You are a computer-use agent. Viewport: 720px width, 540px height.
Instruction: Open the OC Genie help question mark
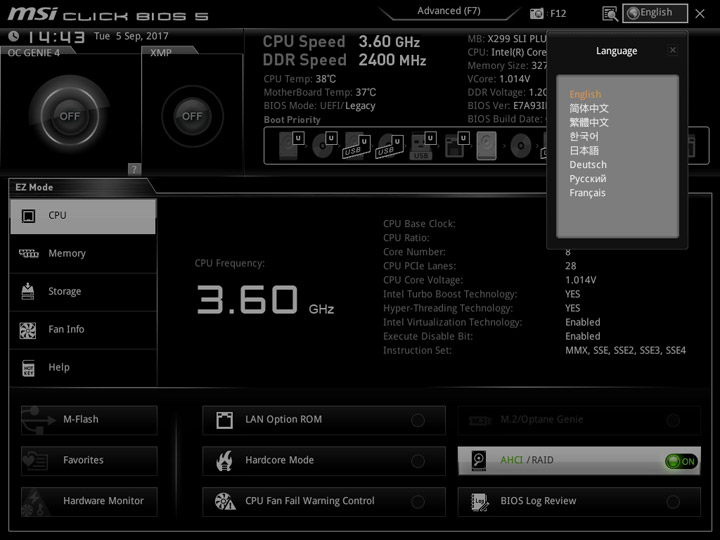coord(134,169)
